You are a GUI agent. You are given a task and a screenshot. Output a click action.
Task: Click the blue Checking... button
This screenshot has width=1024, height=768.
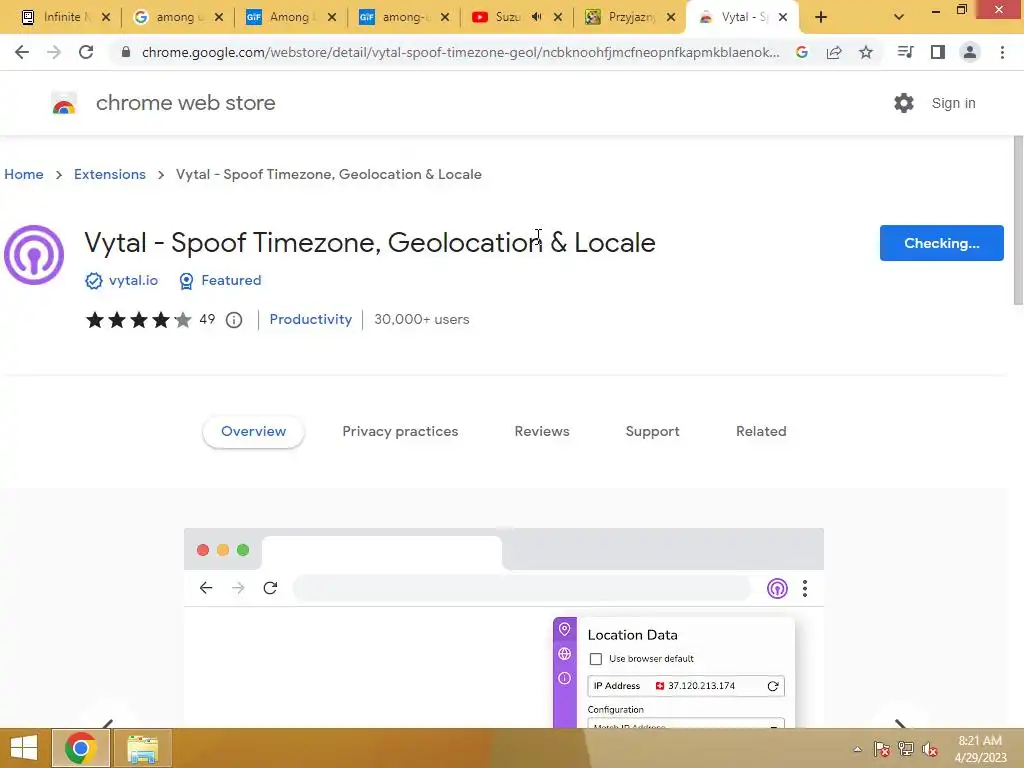point(942,243)
